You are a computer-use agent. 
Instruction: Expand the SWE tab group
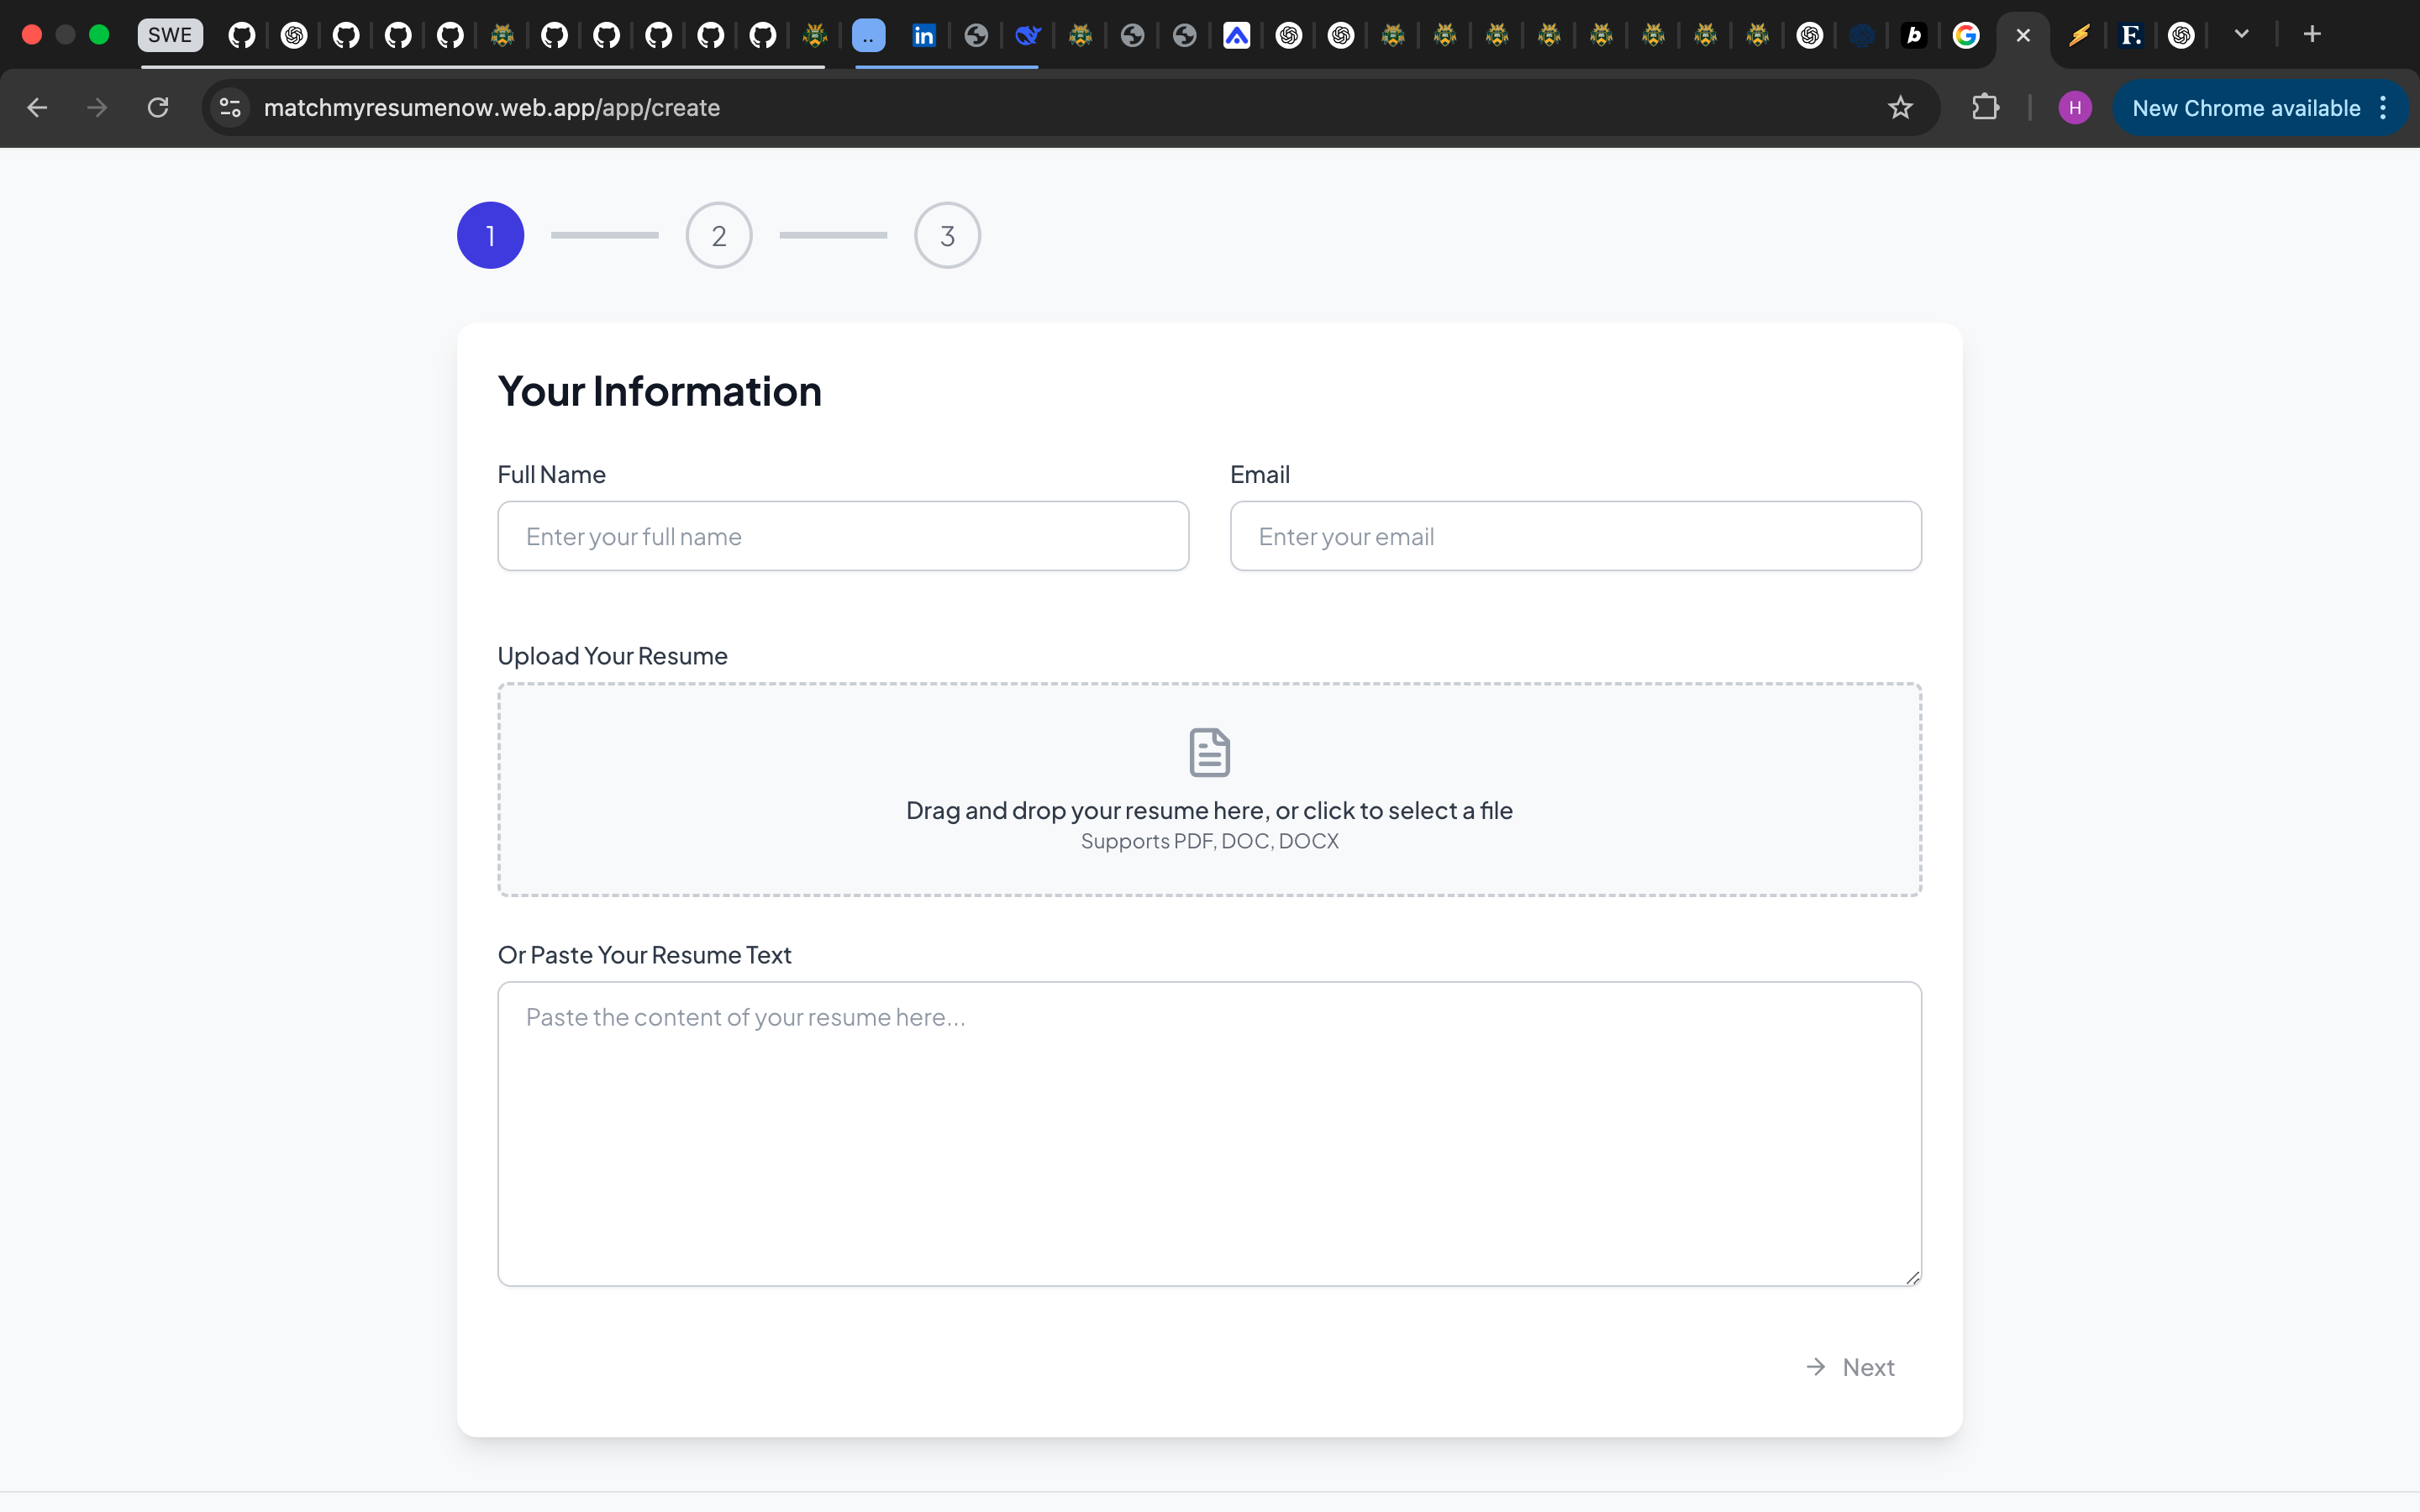170,35
